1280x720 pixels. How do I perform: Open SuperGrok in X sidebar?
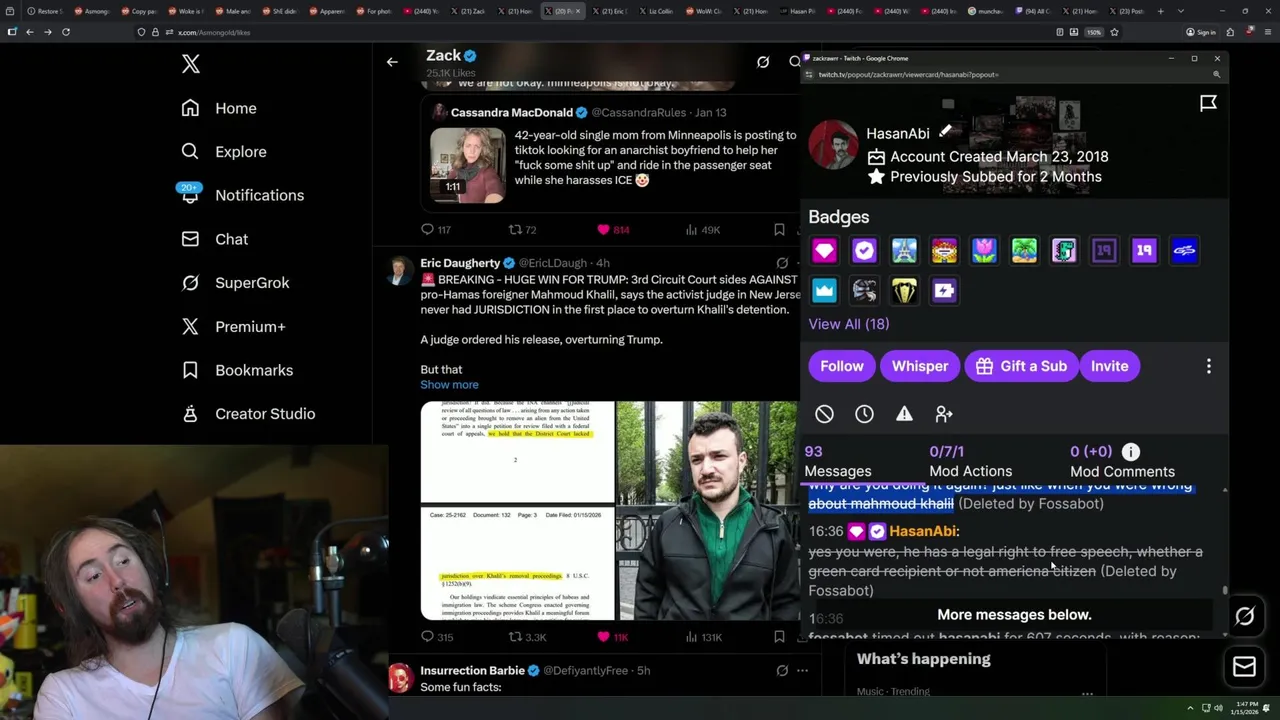[235, 283]
